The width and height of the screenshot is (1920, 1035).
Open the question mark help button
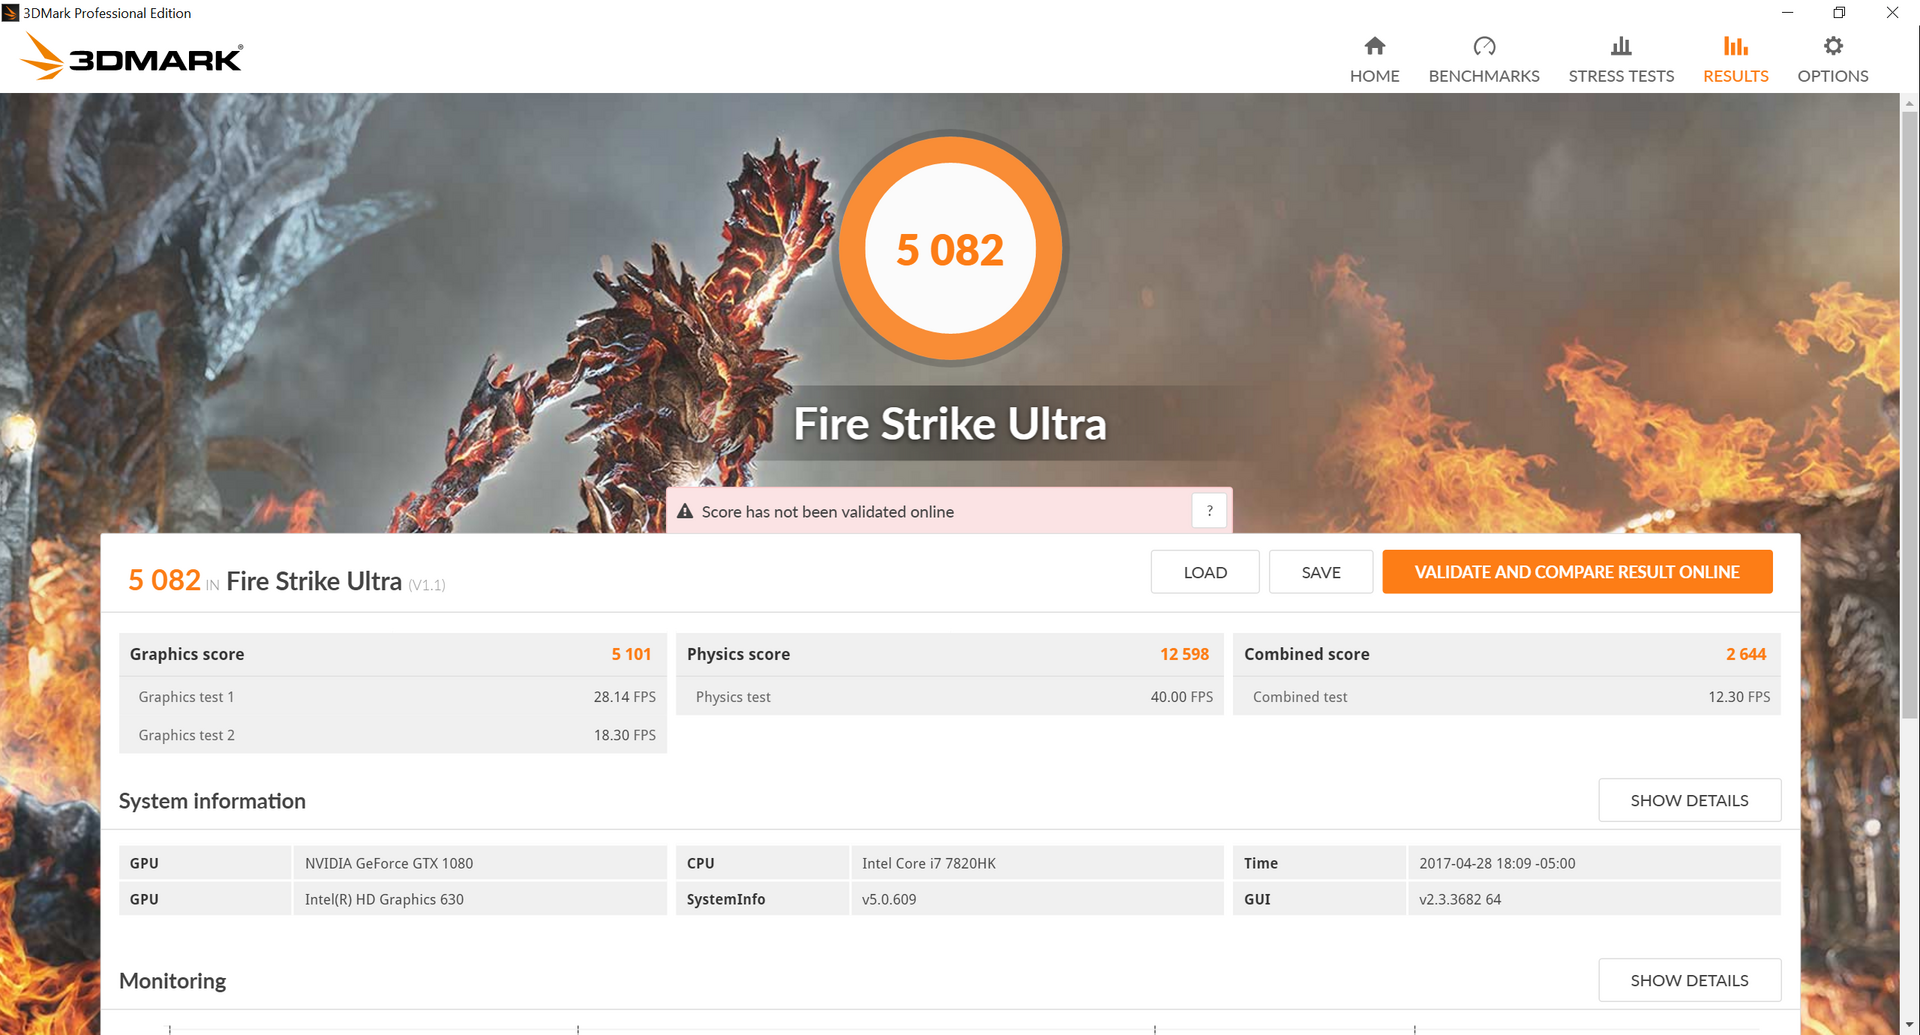click(x=1209, y=511)
